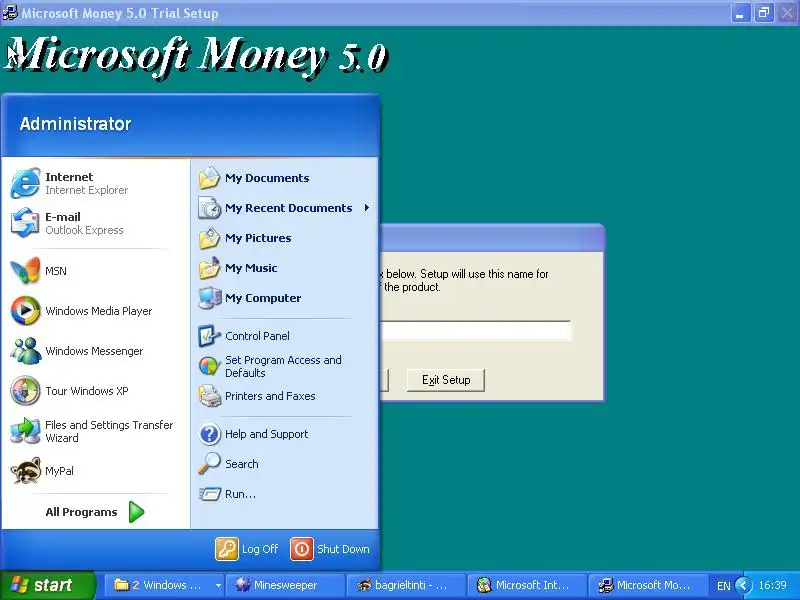Switch to Microsoft Int... taskbar button
800x600 pixels.
[x=526, y=585]
